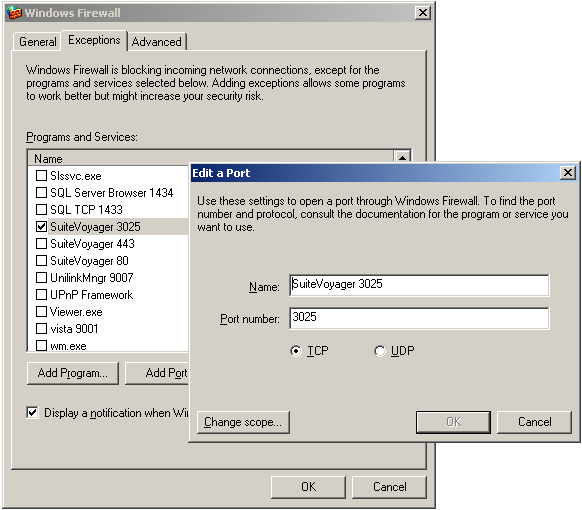Cancel the Edit a Port dialog
This screenshot has width=582, height=510.
[534, 422]
